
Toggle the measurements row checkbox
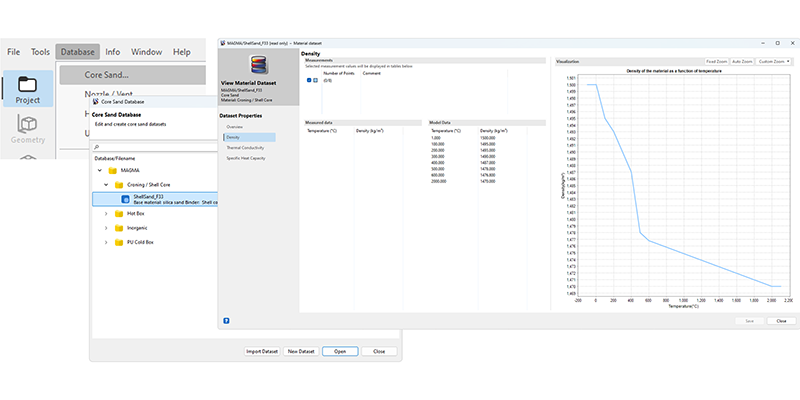tap(309, 80)
